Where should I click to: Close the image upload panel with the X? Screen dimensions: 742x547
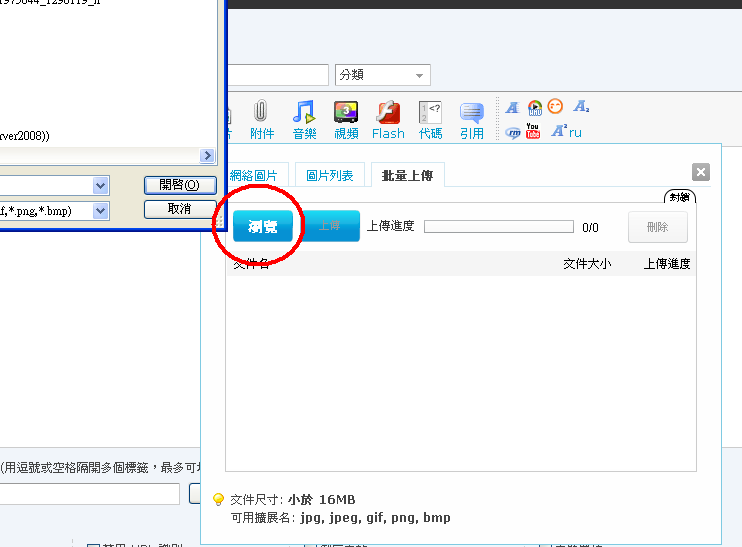pyautogui.click(x=701, y=172)
